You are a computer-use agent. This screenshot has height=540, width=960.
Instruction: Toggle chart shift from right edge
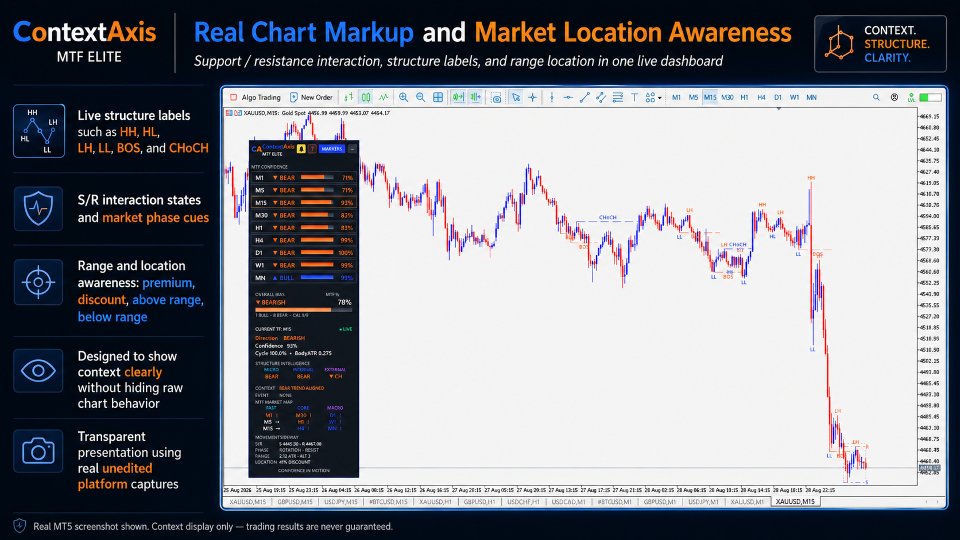(475, 97)
